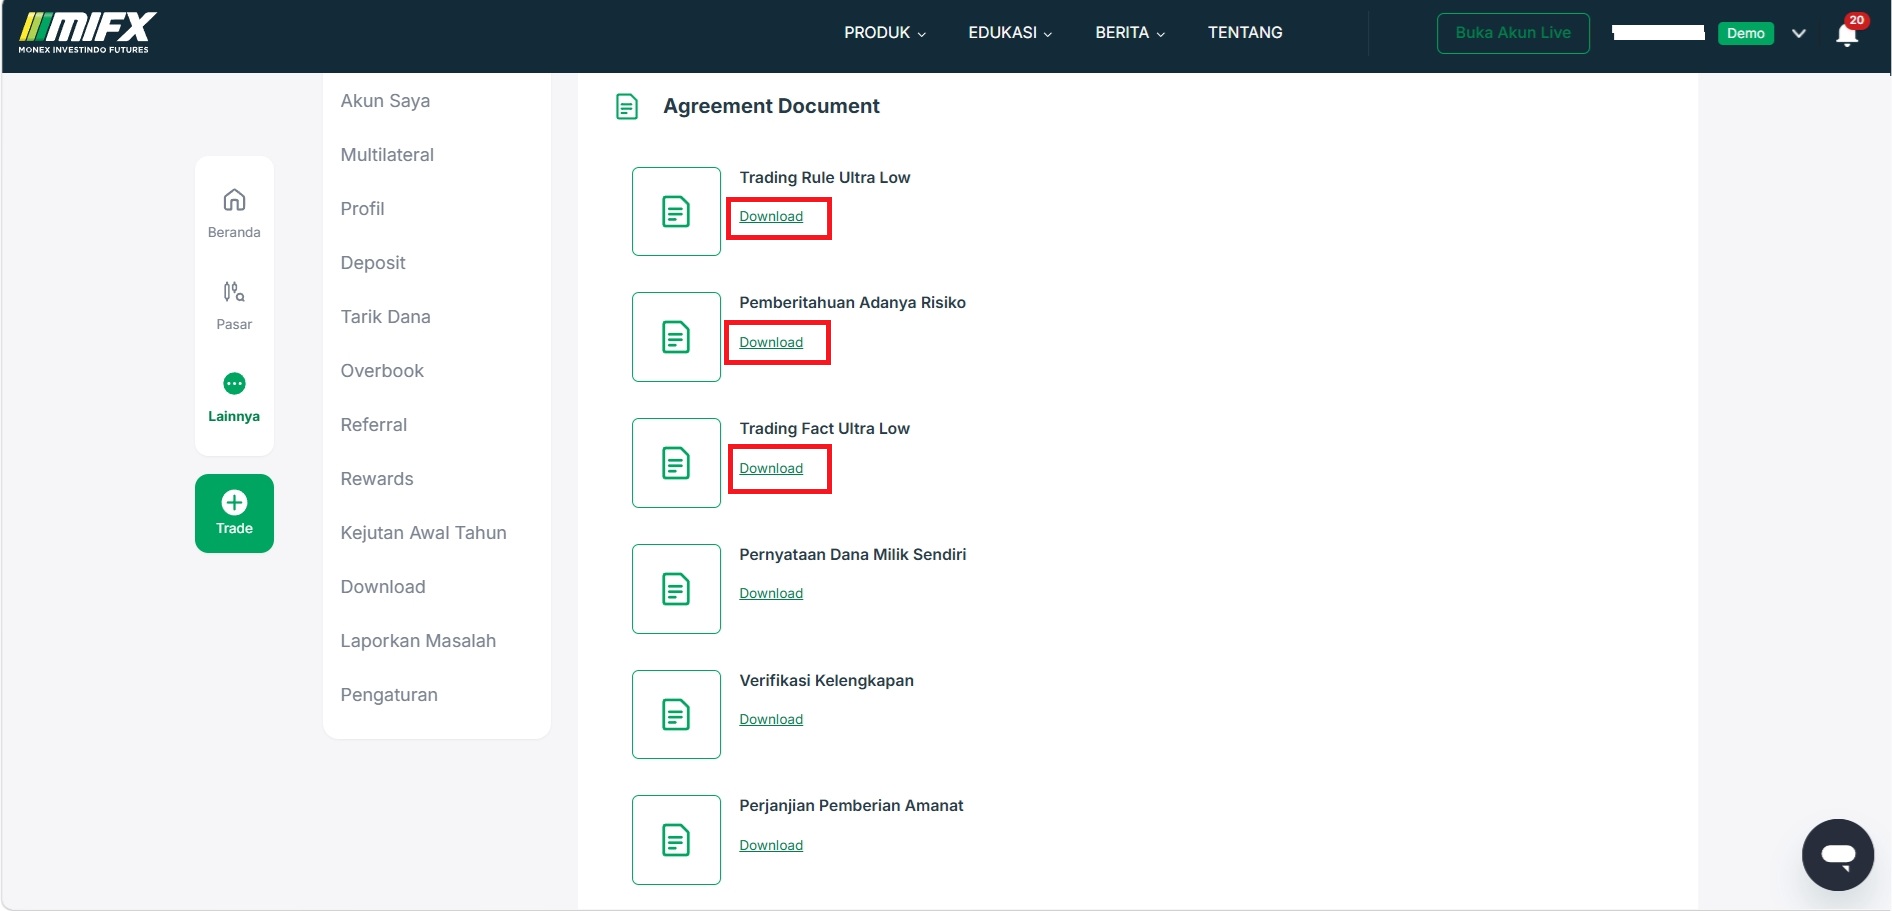This screenshot has width=1892, height=911.
Task: Click the Verifikasi Kelengkapan document icon
Action: [x=676, y=714]
